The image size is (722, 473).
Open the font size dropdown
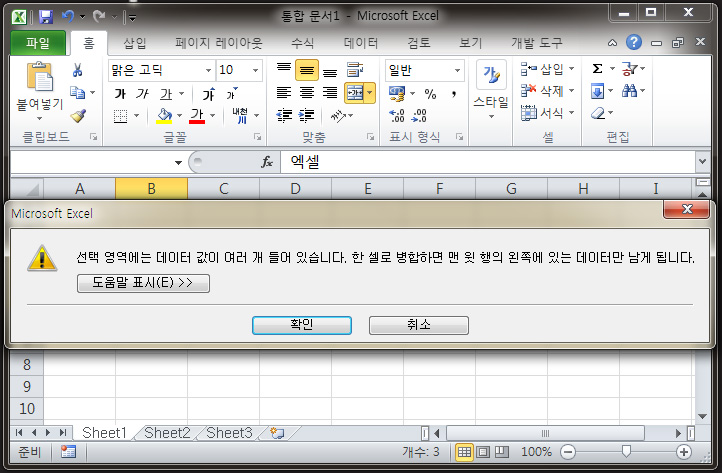click(x=255, y=70)
